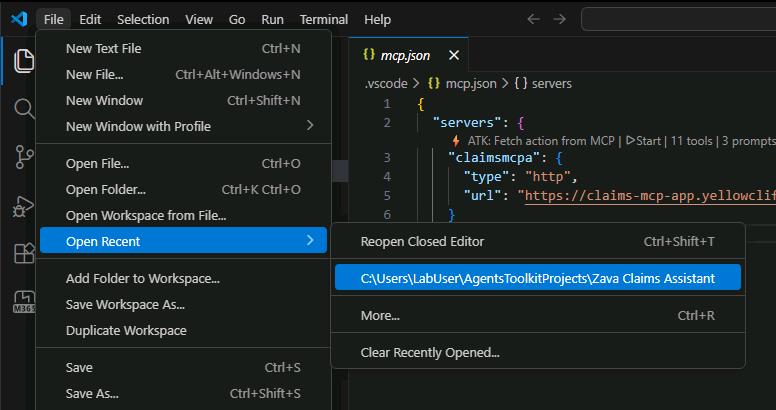Image resolution: width=776 pixels, height=410 pixels.
Task: Click the "claimsmcpa" key text
Action: coord(494,158)
